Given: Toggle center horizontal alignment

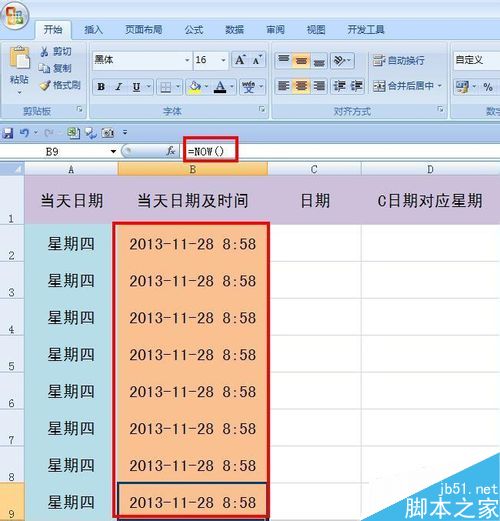Looking at the screenshot, I should pos(301,86).
